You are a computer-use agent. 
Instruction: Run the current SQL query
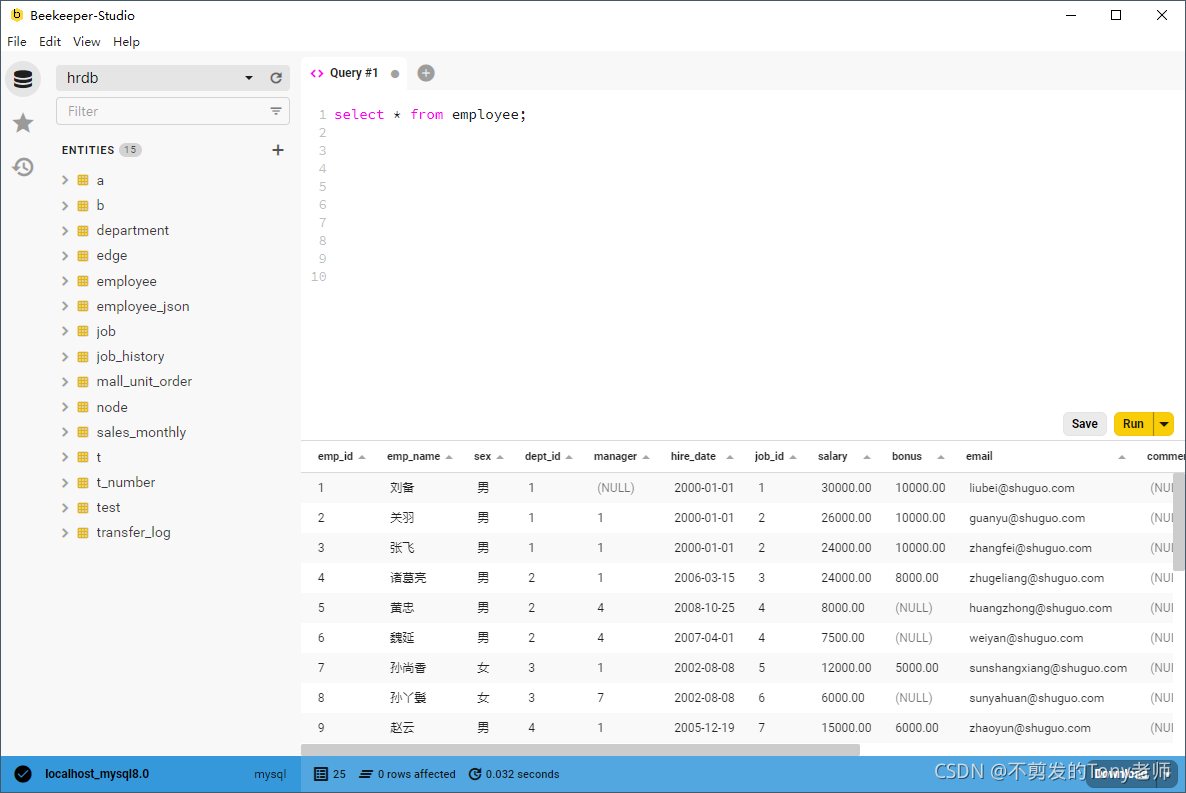1133,424
